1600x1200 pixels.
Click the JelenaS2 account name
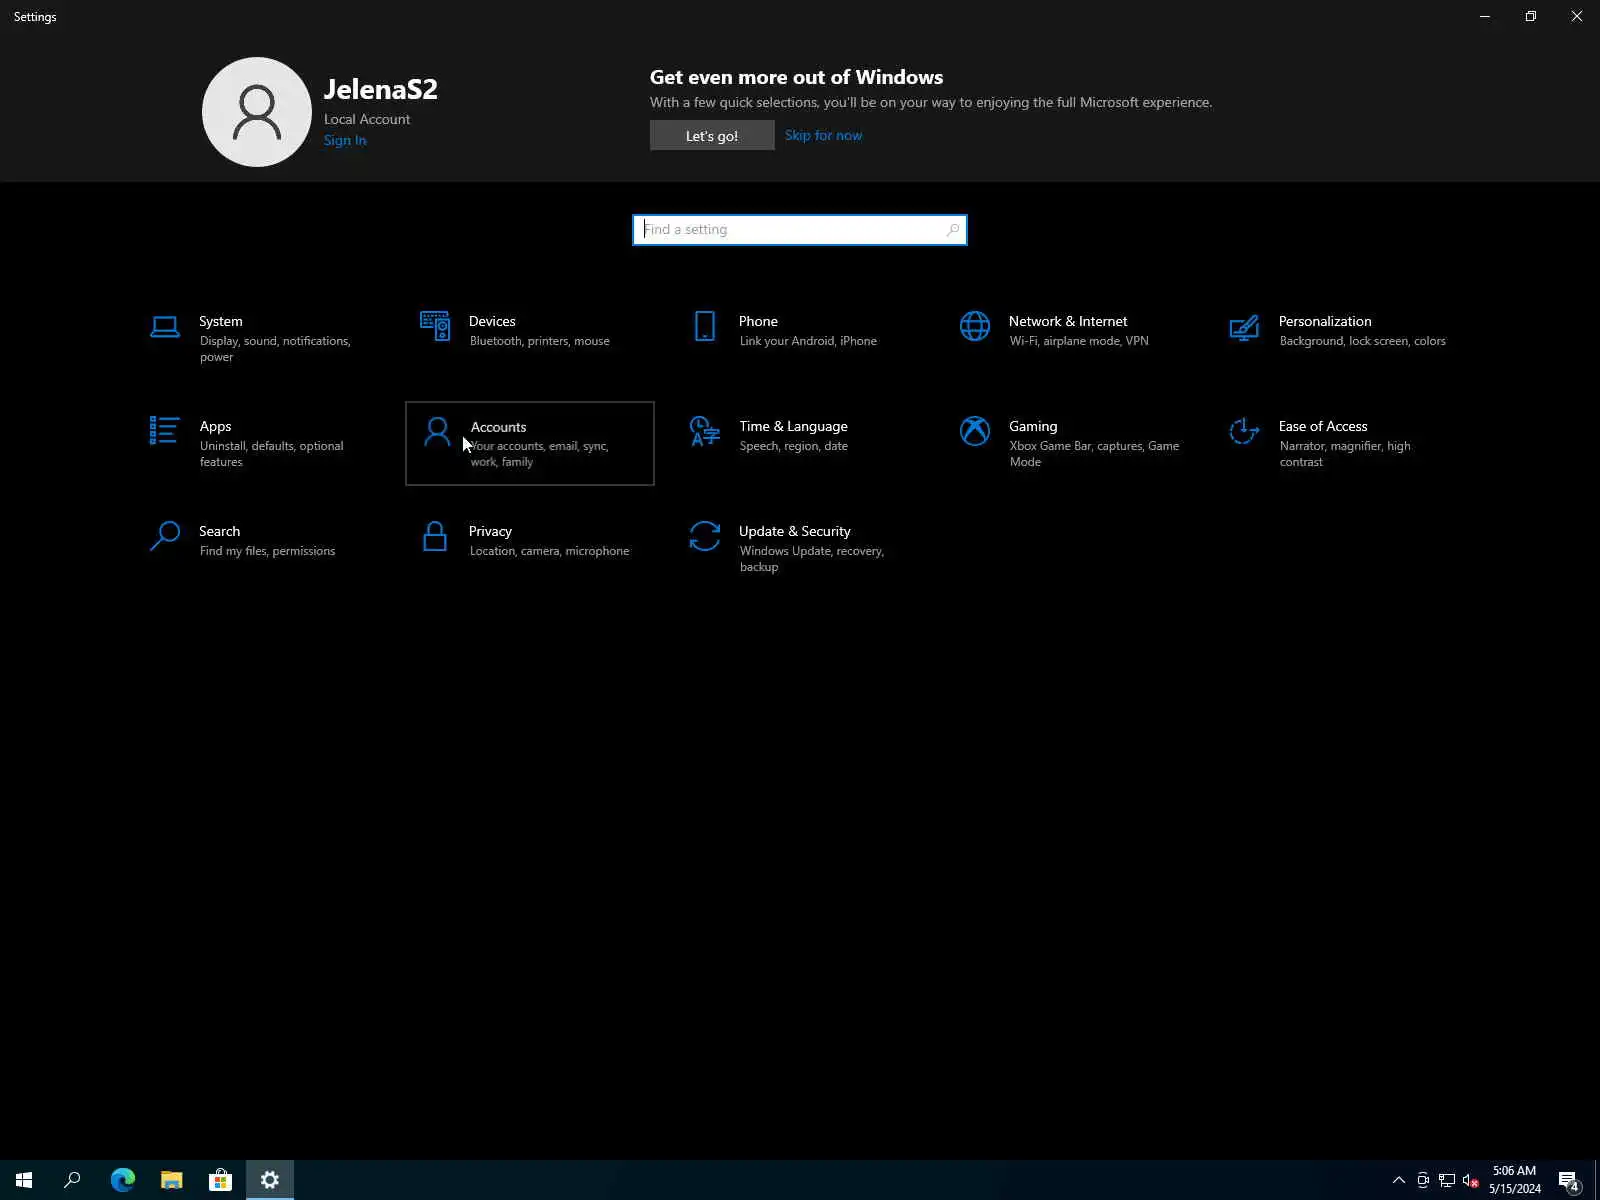(381, 89)
